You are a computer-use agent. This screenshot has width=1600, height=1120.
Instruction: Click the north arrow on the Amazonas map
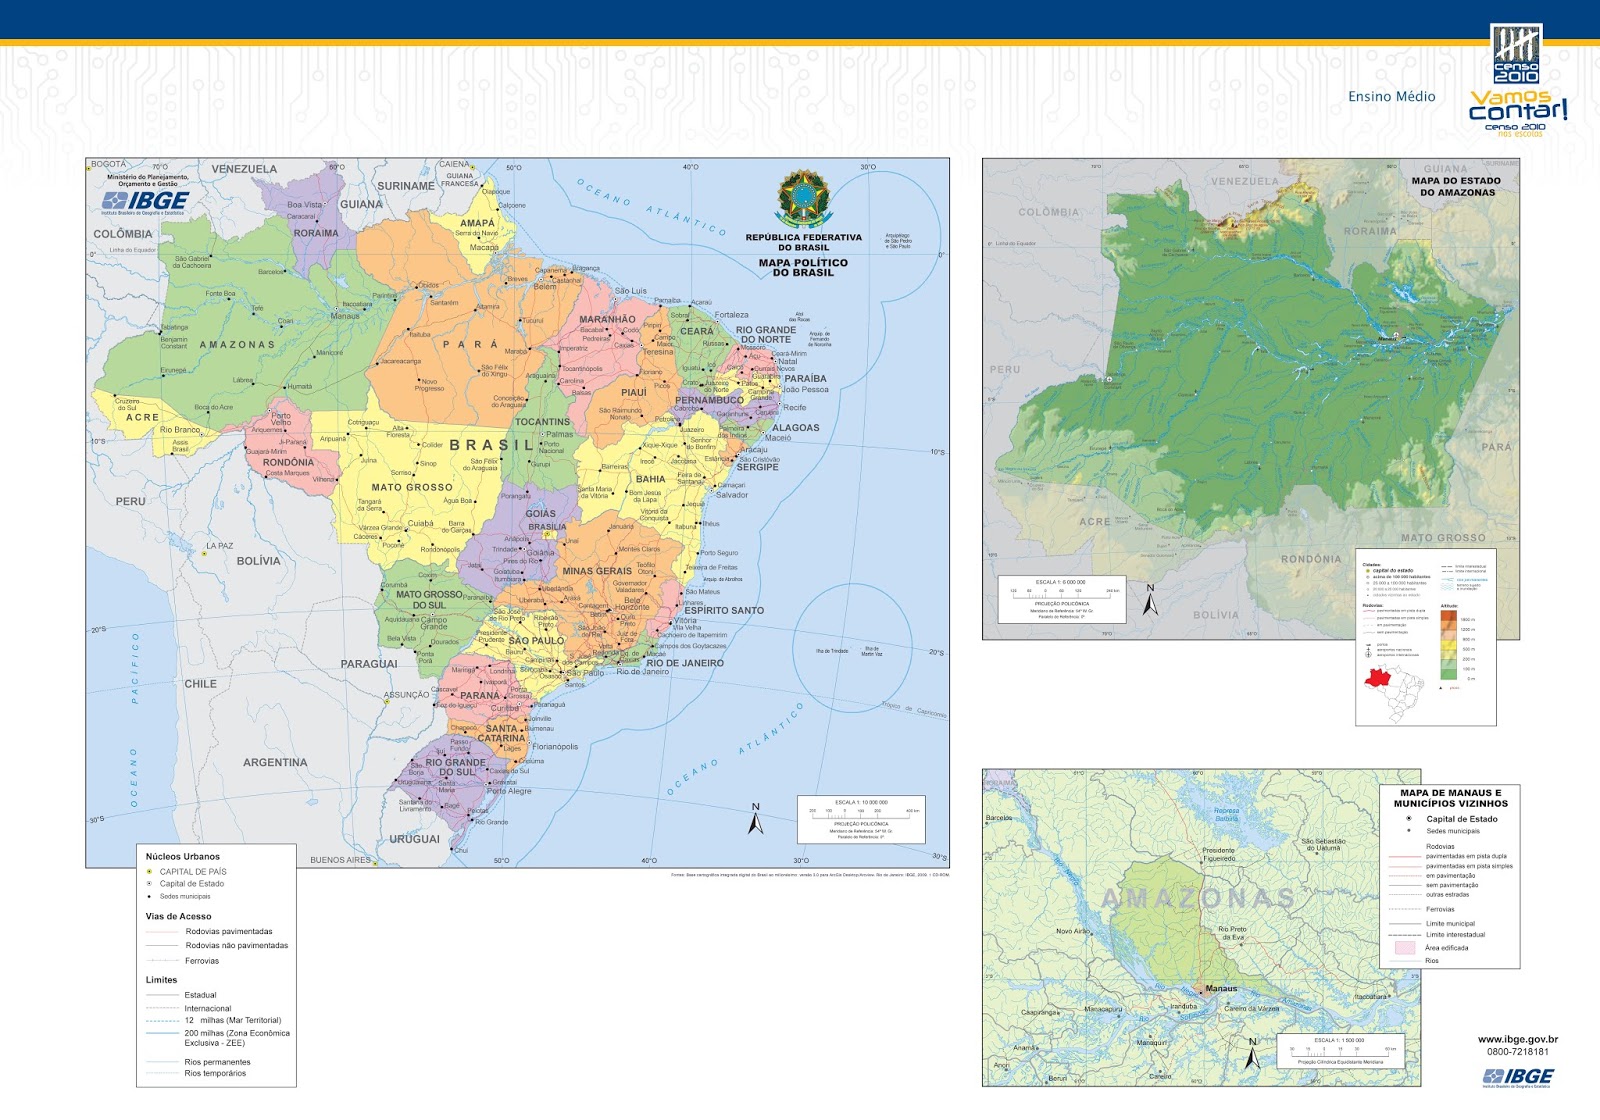click(1152, 600)
